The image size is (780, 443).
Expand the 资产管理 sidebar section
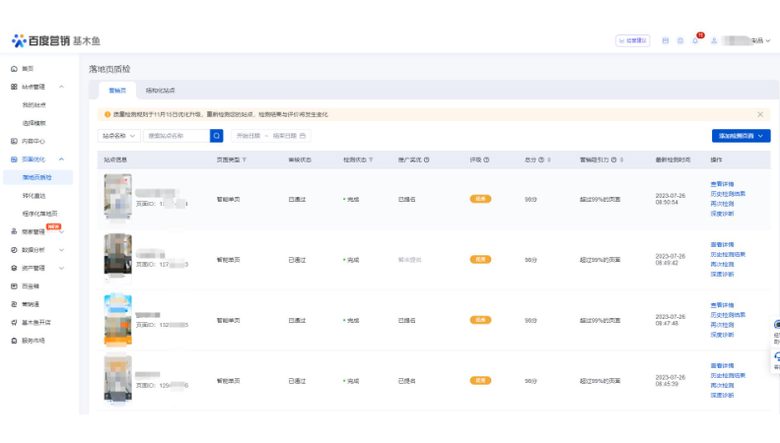pyautogui.click(x=62, y=268)
